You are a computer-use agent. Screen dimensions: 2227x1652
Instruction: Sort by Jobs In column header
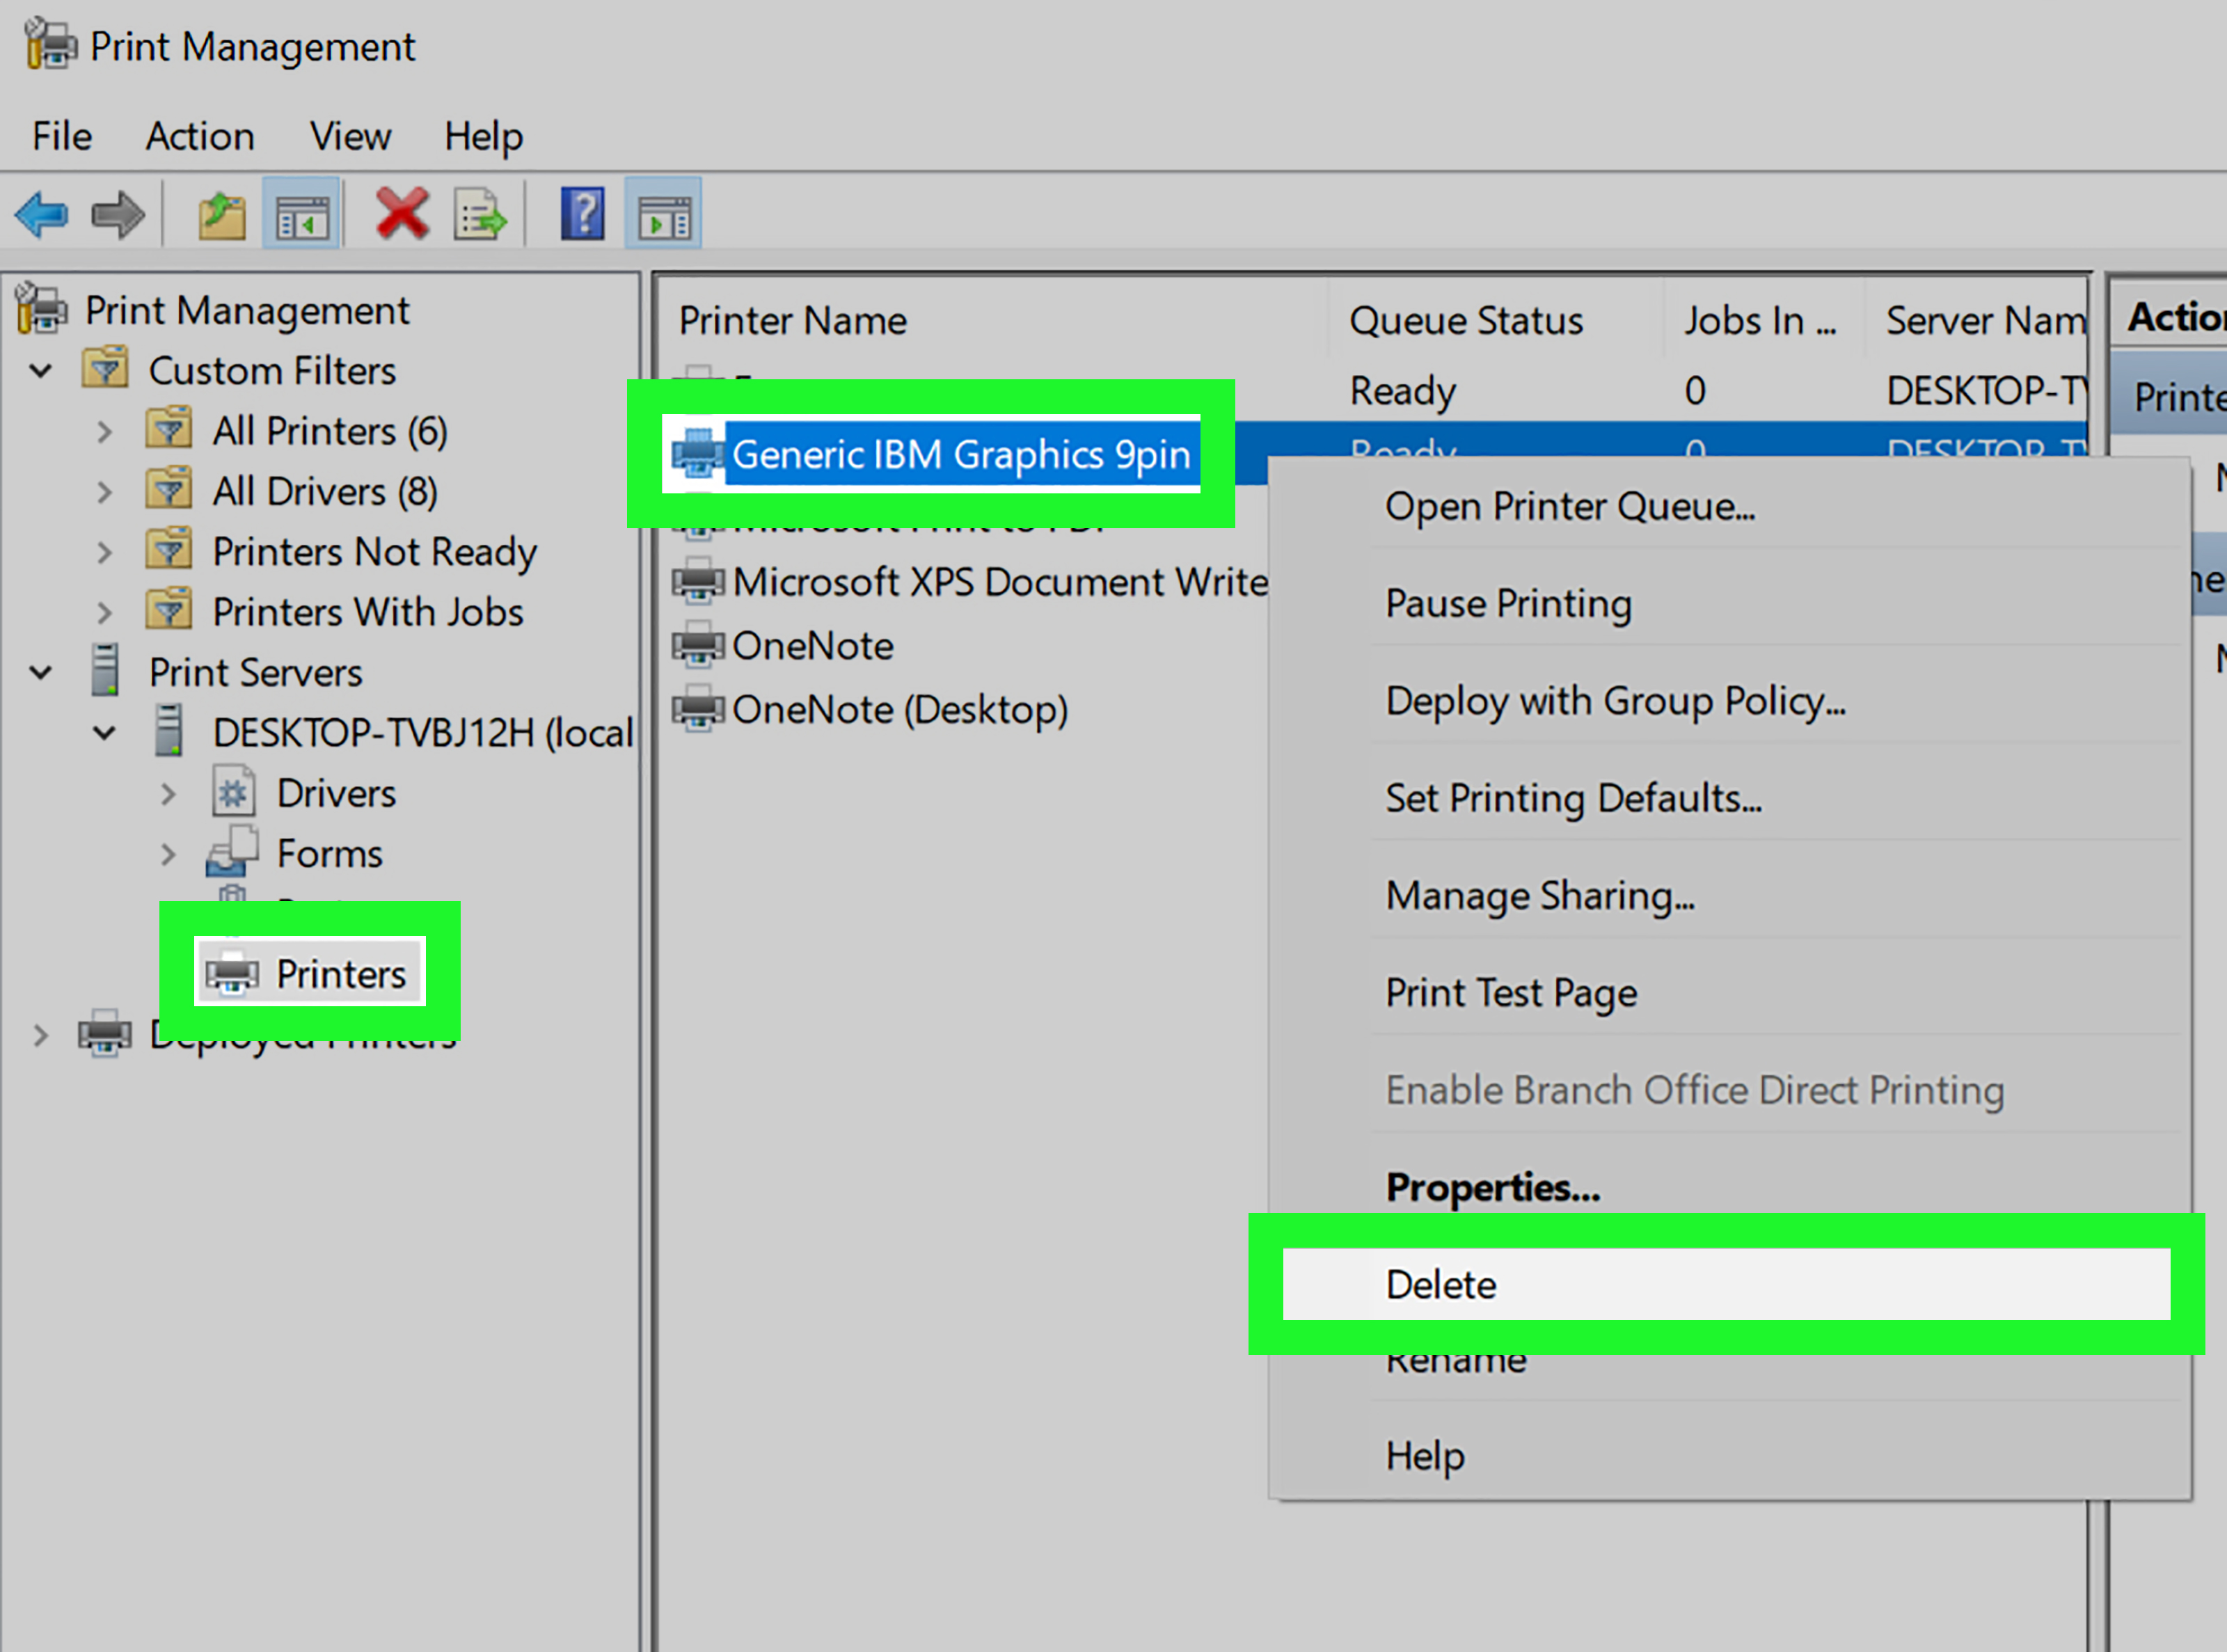click(1760, 320)
